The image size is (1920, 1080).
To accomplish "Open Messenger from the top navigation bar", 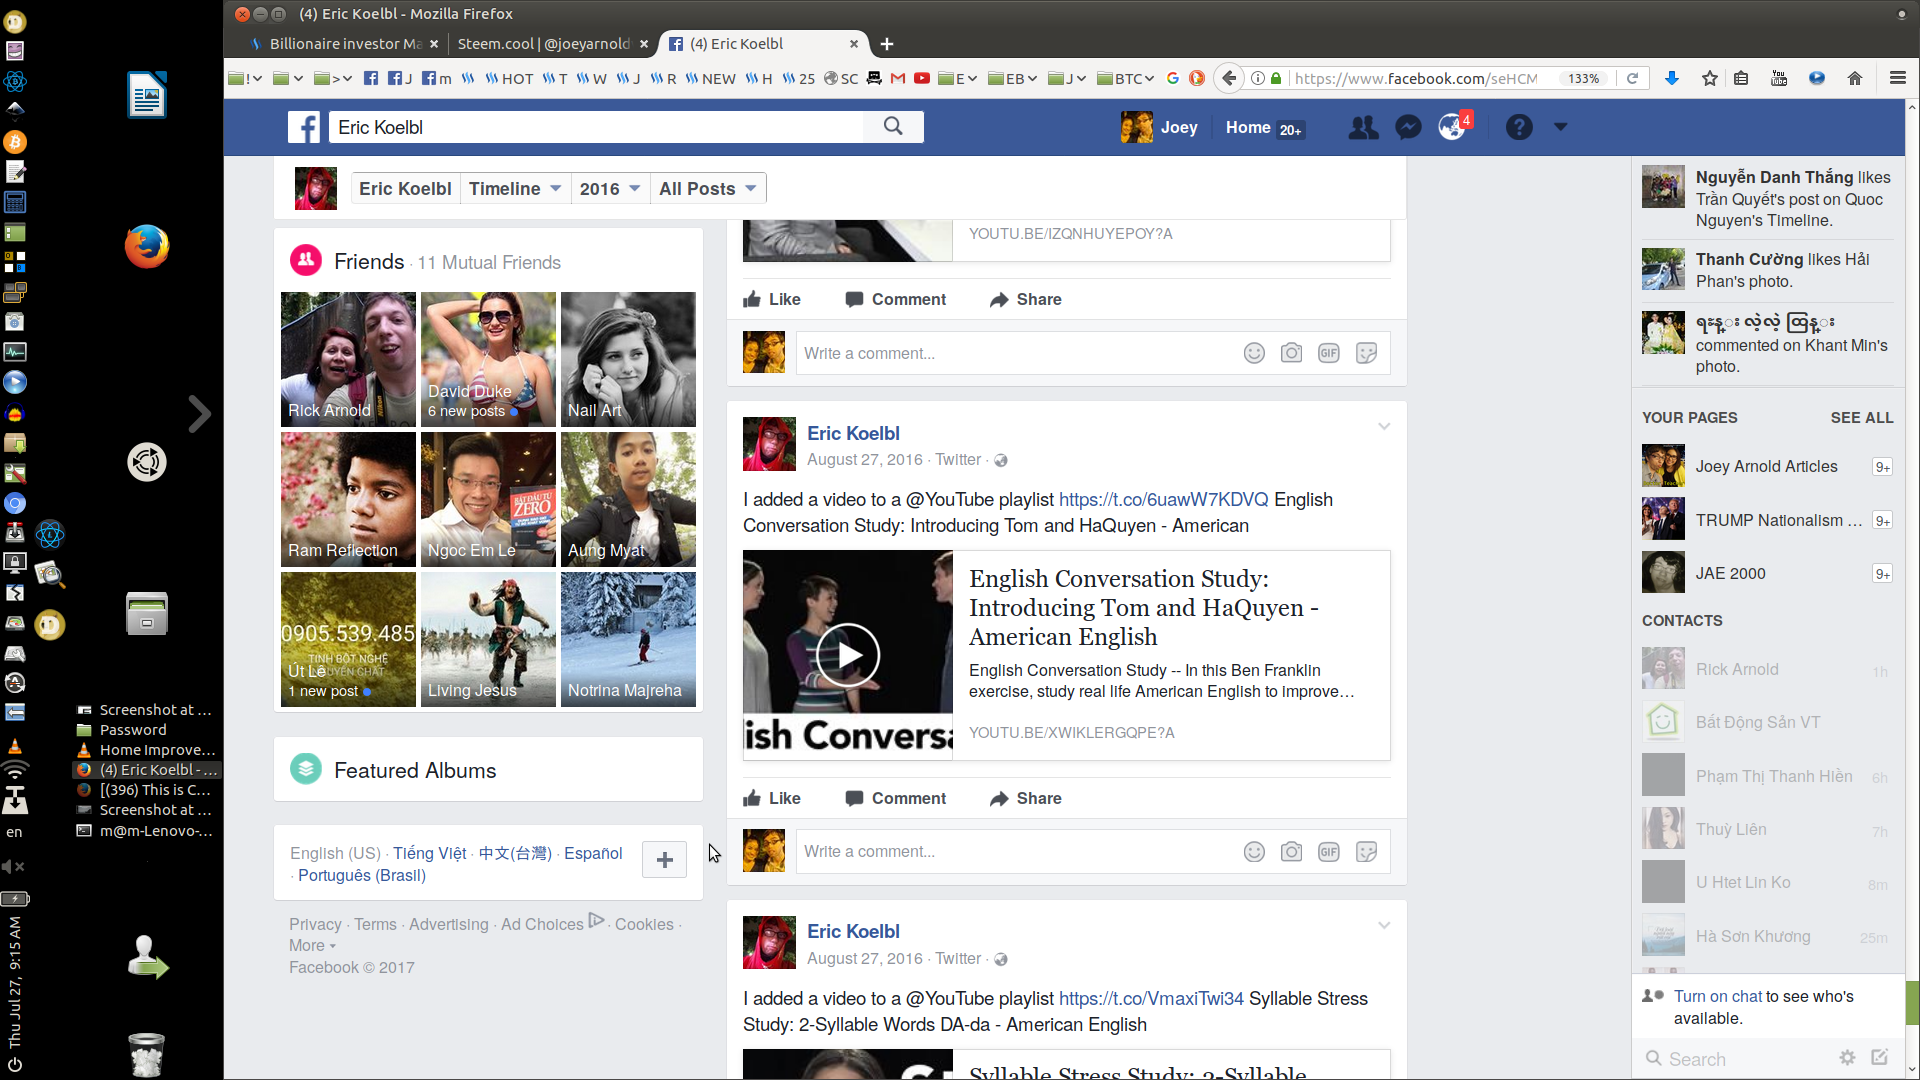I will pyautogui.click(x=1408, y=127).
